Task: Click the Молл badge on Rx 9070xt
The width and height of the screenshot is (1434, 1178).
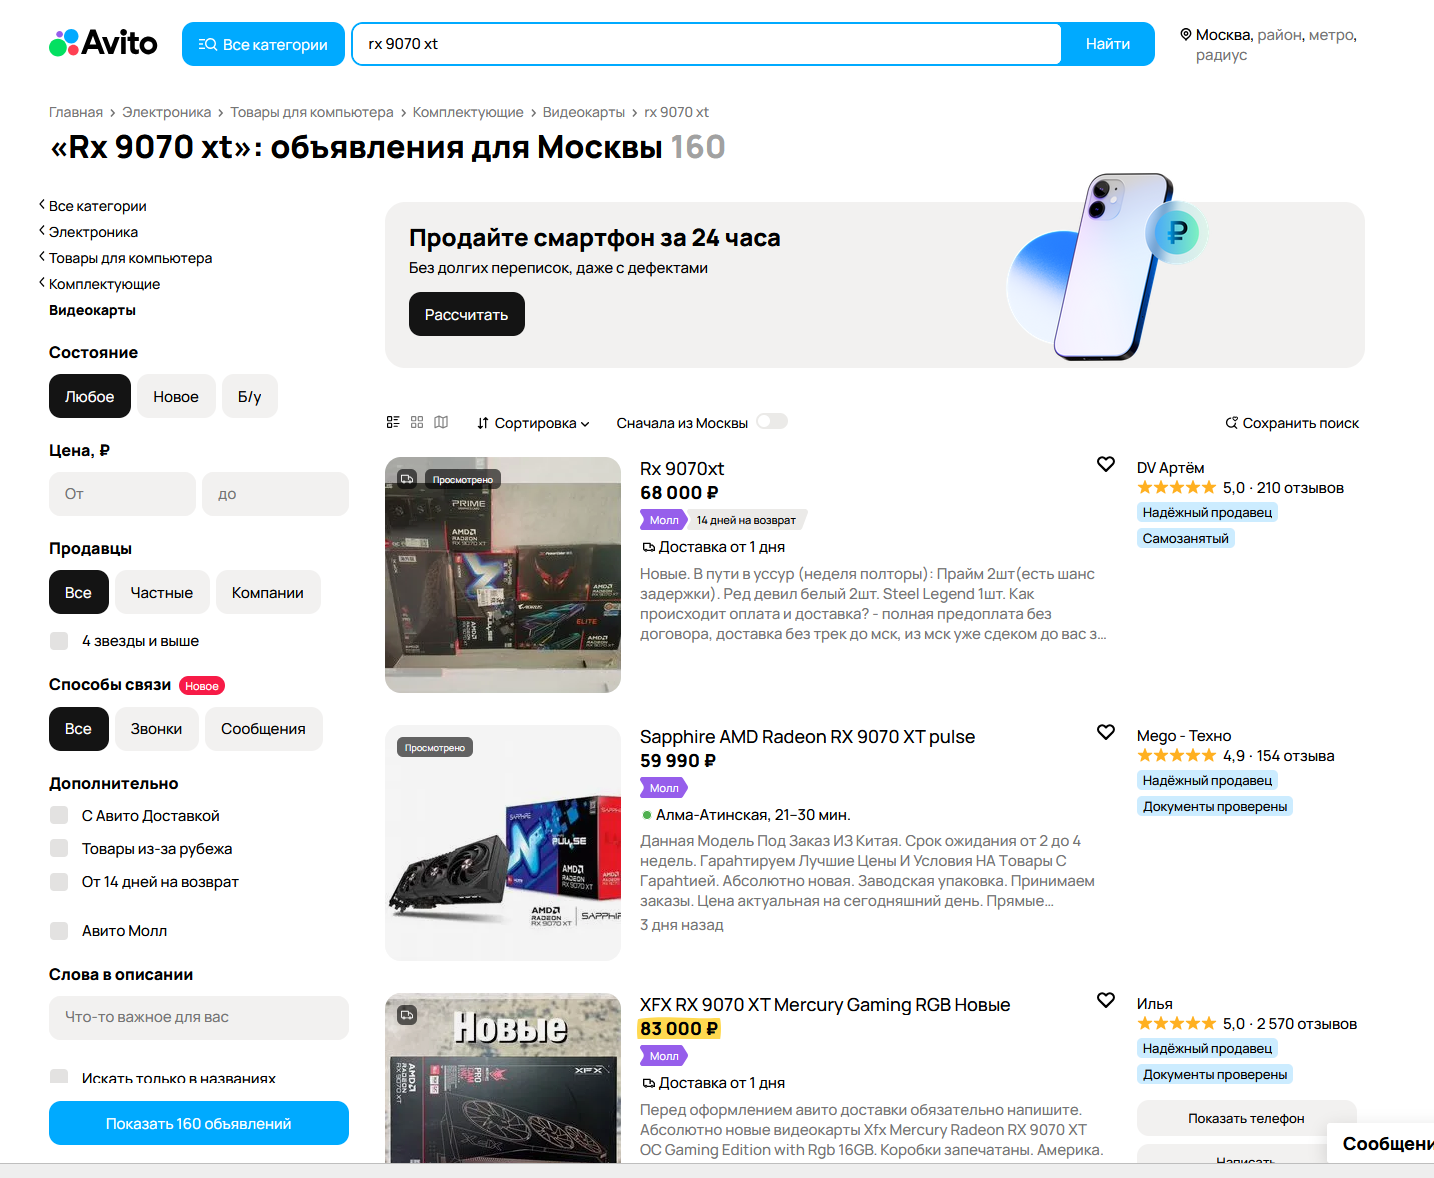Action: click(663, 520)
